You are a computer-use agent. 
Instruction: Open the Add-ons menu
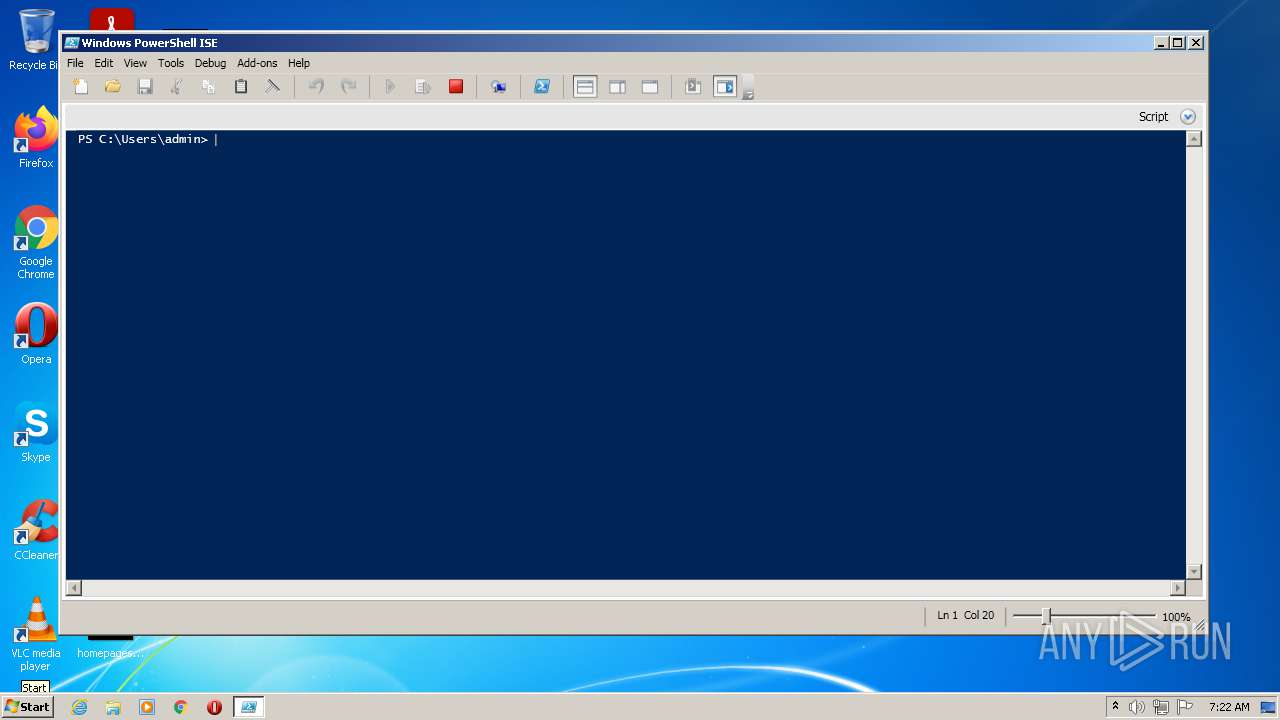pos(257,63)
